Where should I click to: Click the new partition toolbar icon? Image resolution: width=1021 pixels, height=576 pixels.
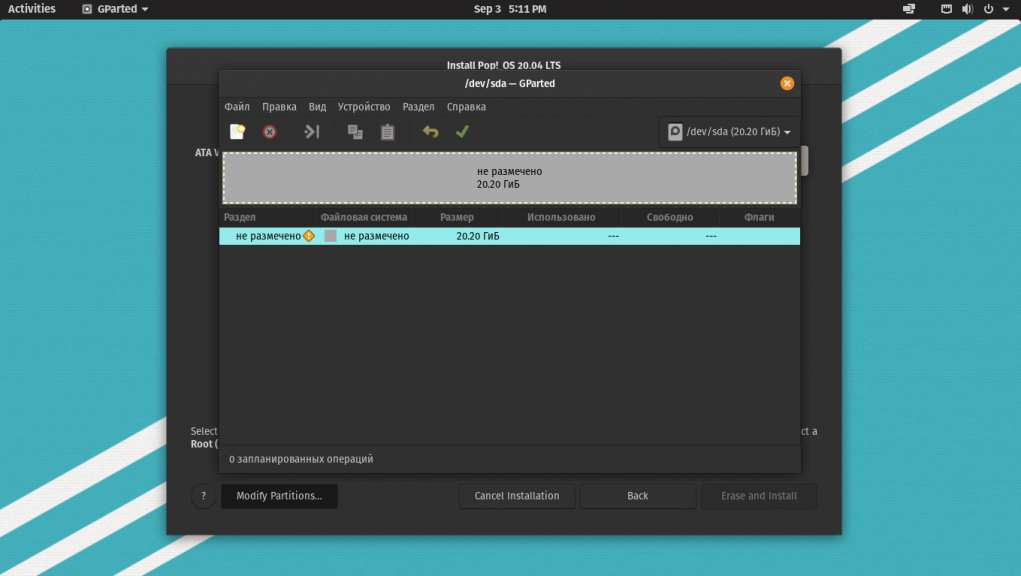(237, 132)
